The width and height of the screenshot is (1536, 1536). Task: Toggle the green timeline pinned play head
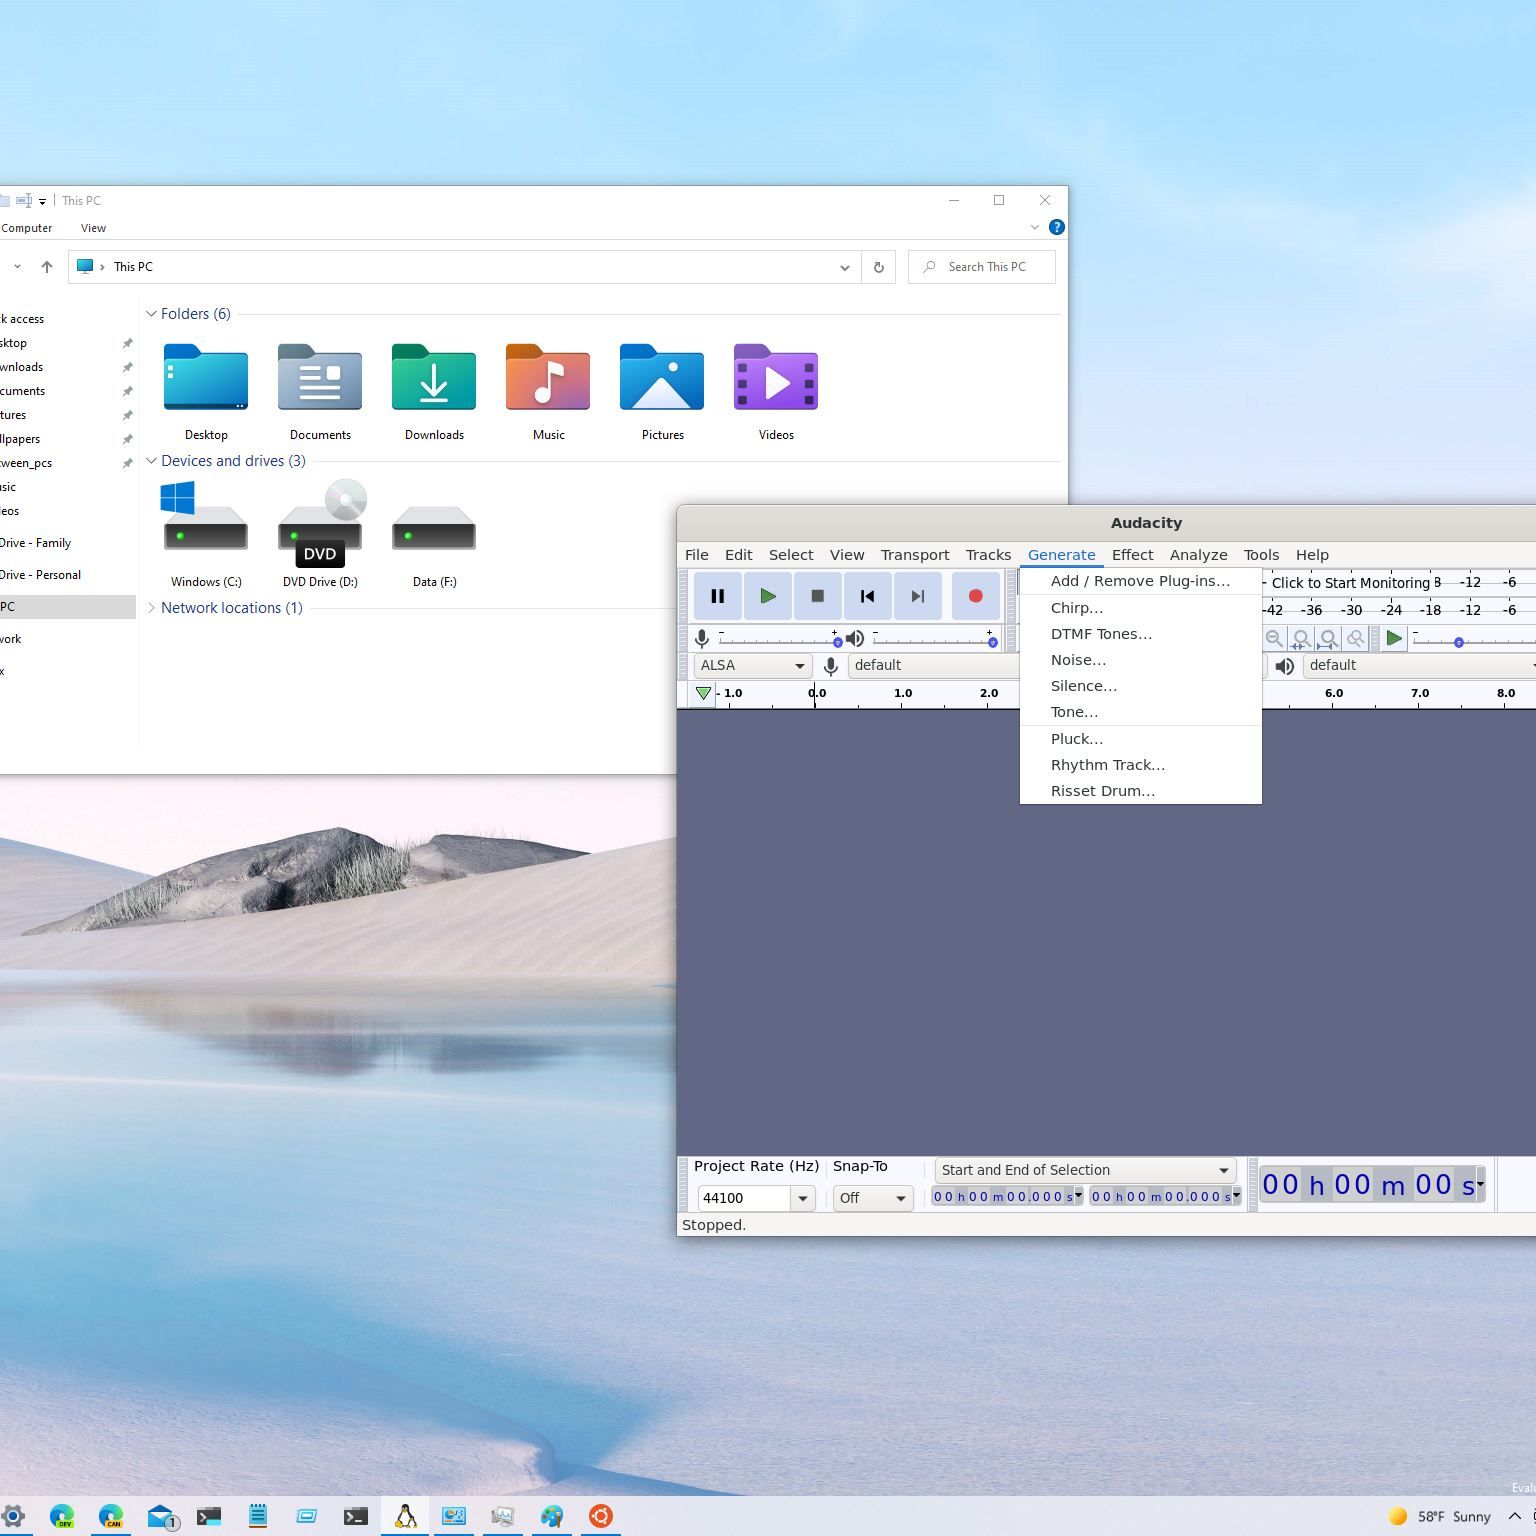(x=703, y=693)
